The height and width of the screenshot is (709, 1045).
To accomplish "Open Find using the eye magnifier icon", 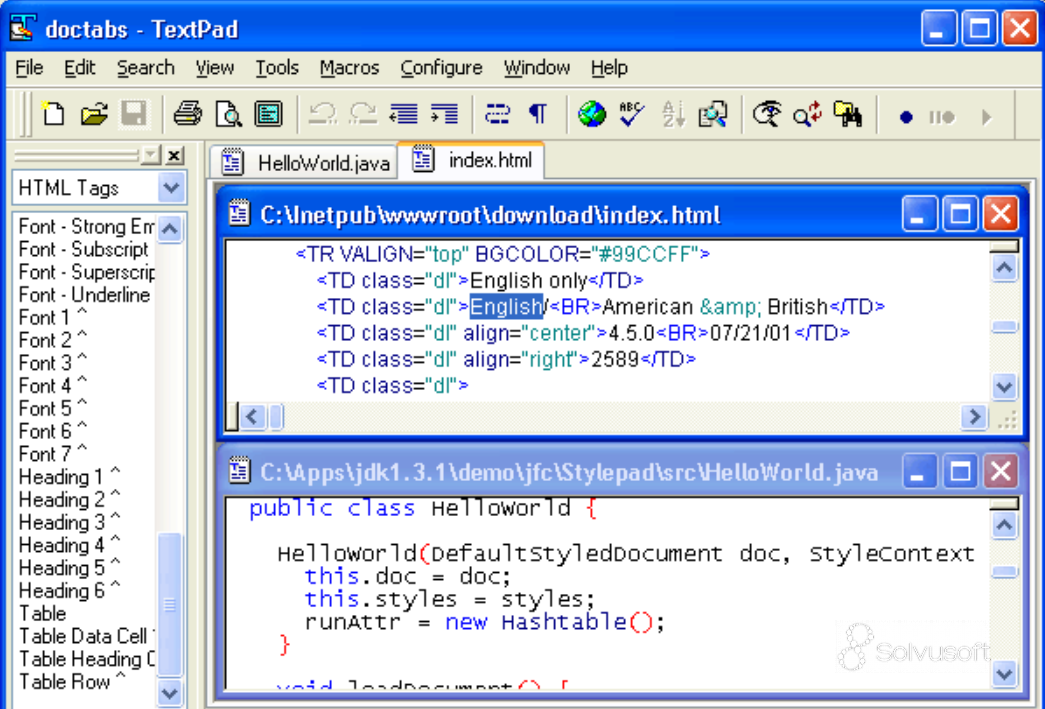I will pyautogui.click(x=767, y=115).
